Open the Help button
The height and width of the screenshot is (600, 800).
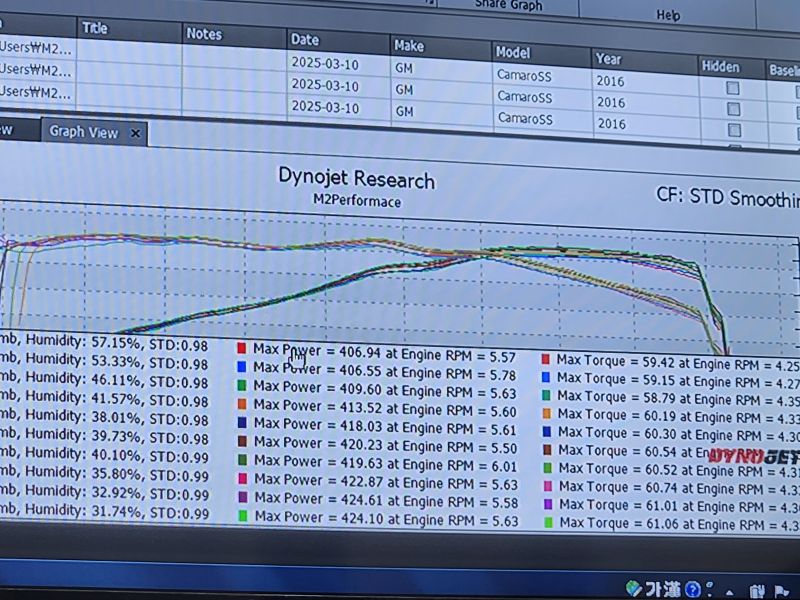[x=668, y=15]
